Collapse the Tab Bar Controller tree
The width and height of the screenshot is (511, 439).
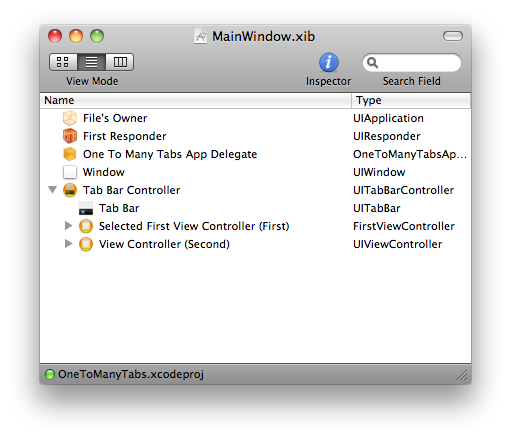click(53, 190)
